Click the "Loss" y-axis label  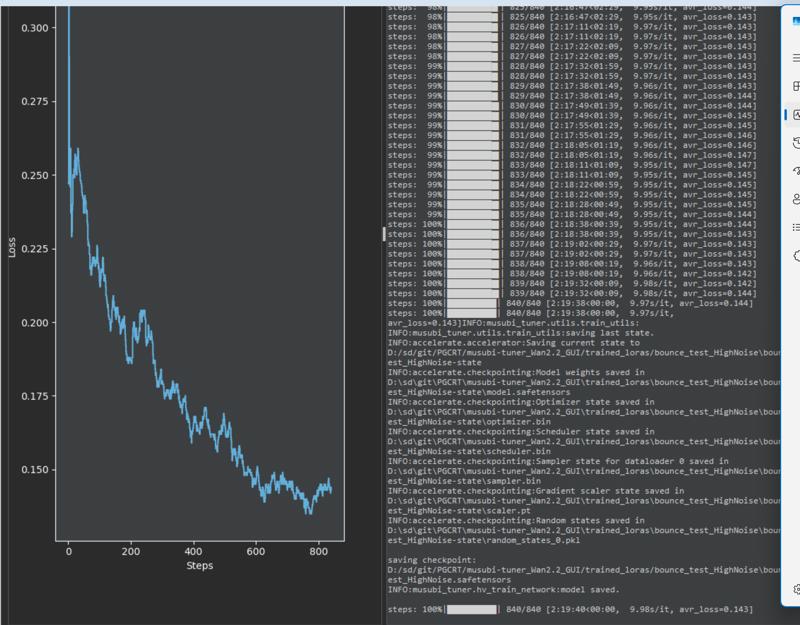pyautogui.click(x=12, y=247)
